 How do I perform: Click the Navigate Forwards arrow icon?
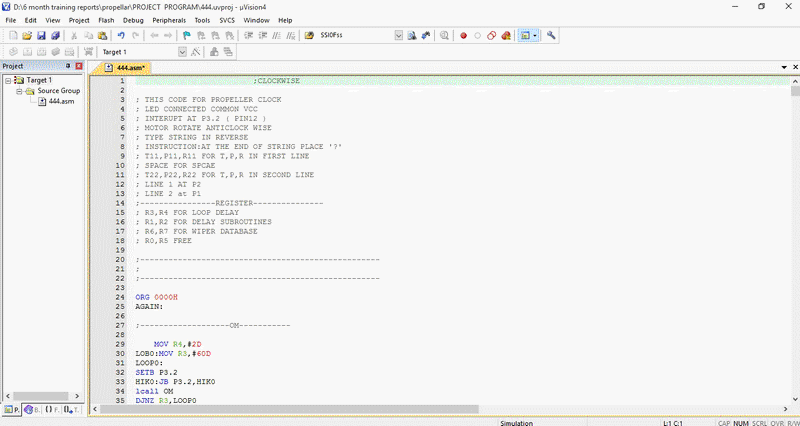[167, 36]
